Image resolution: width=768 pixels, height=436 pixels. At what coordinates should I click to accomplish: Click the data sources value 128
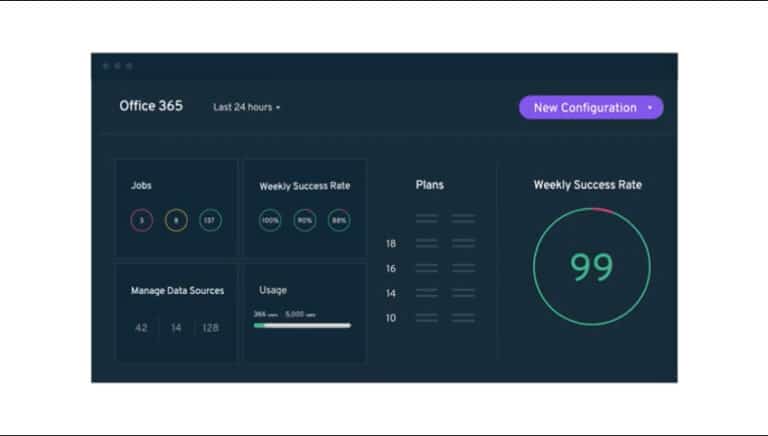pyautogui.click(x=211, y=328)
